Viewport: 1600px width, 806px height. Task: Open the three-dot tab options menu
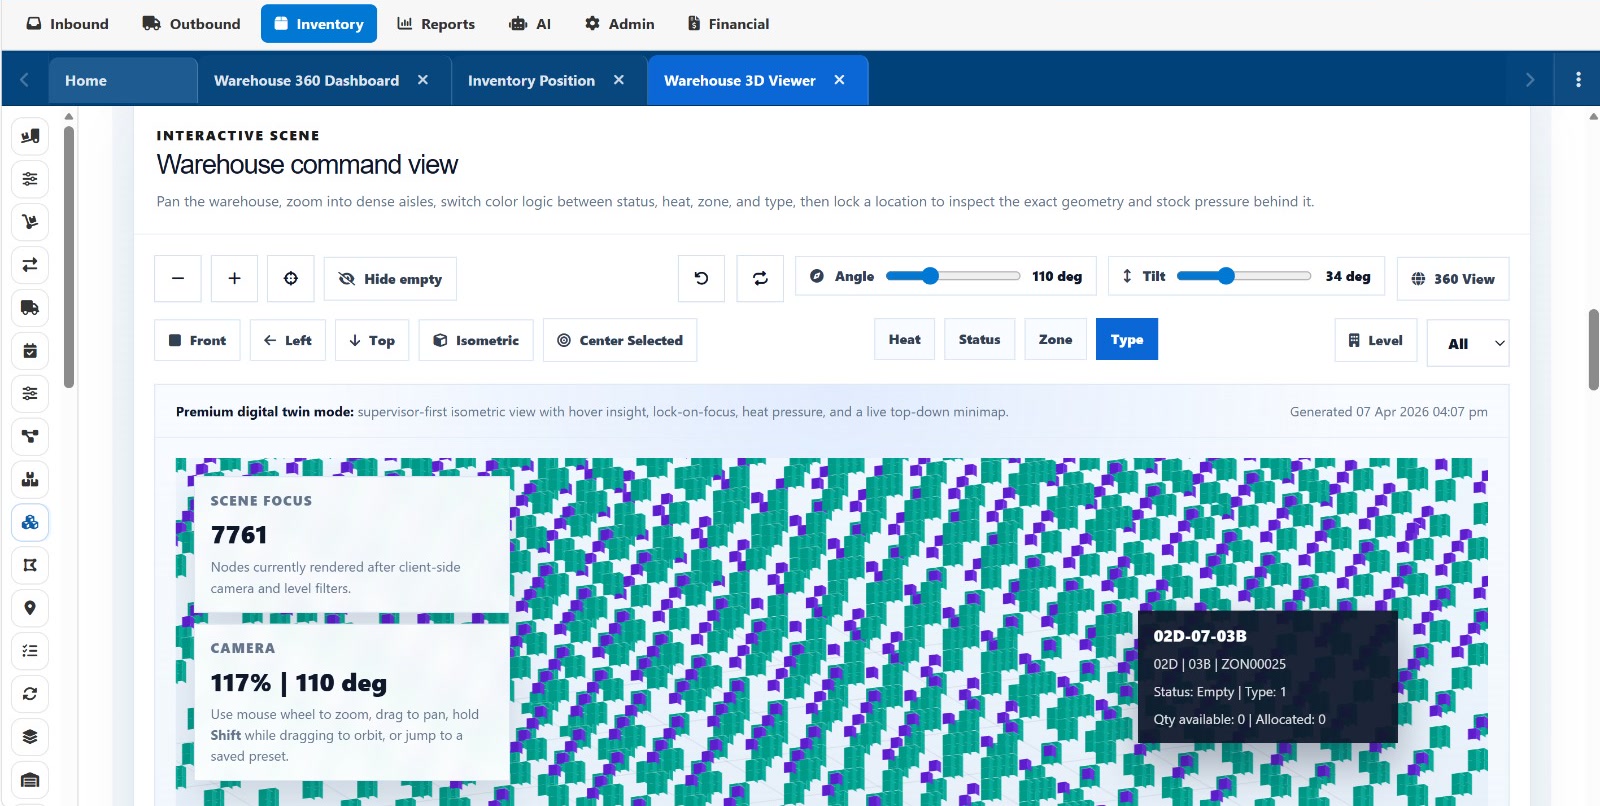[x=1578, y=80]
